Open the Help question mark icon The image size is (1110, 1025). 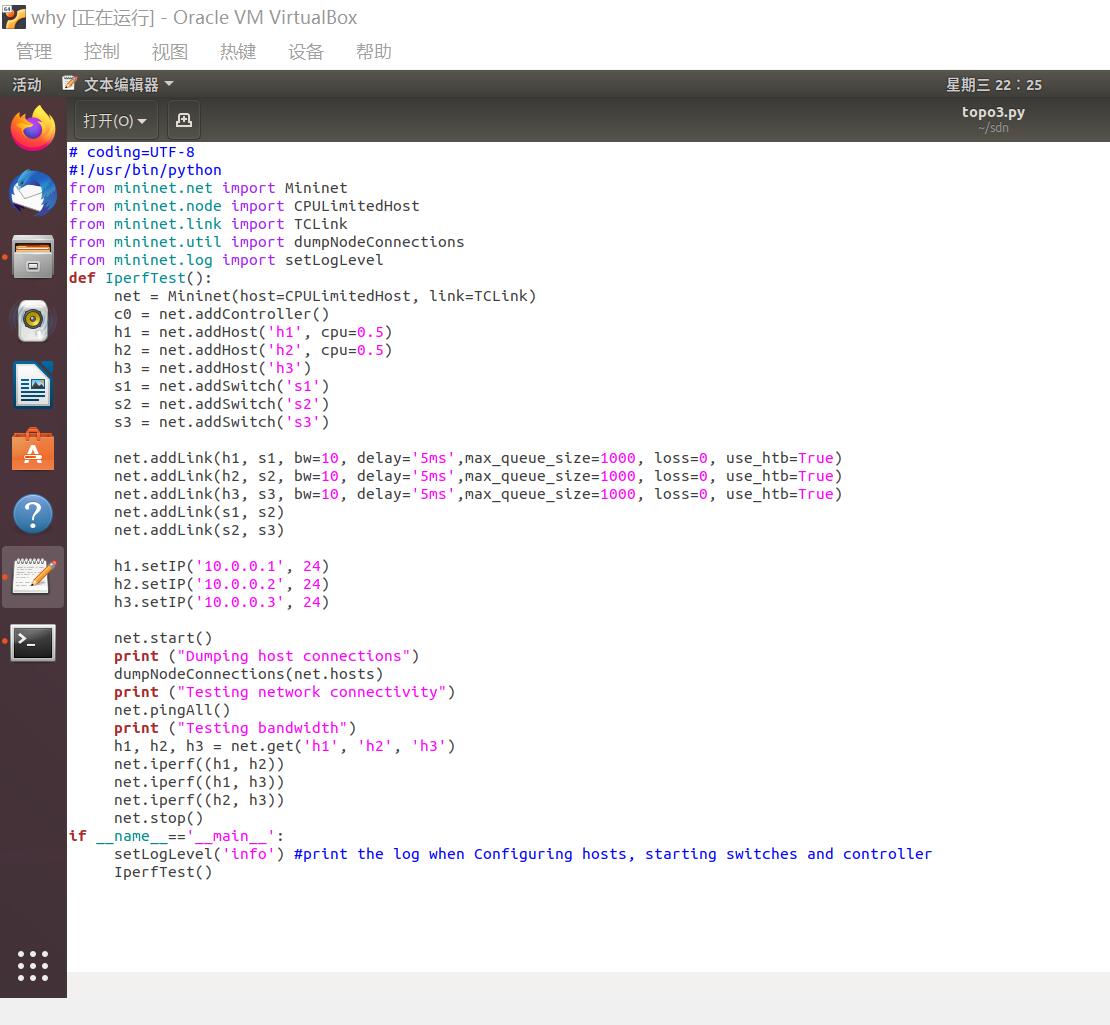click(x=33, y=514)
